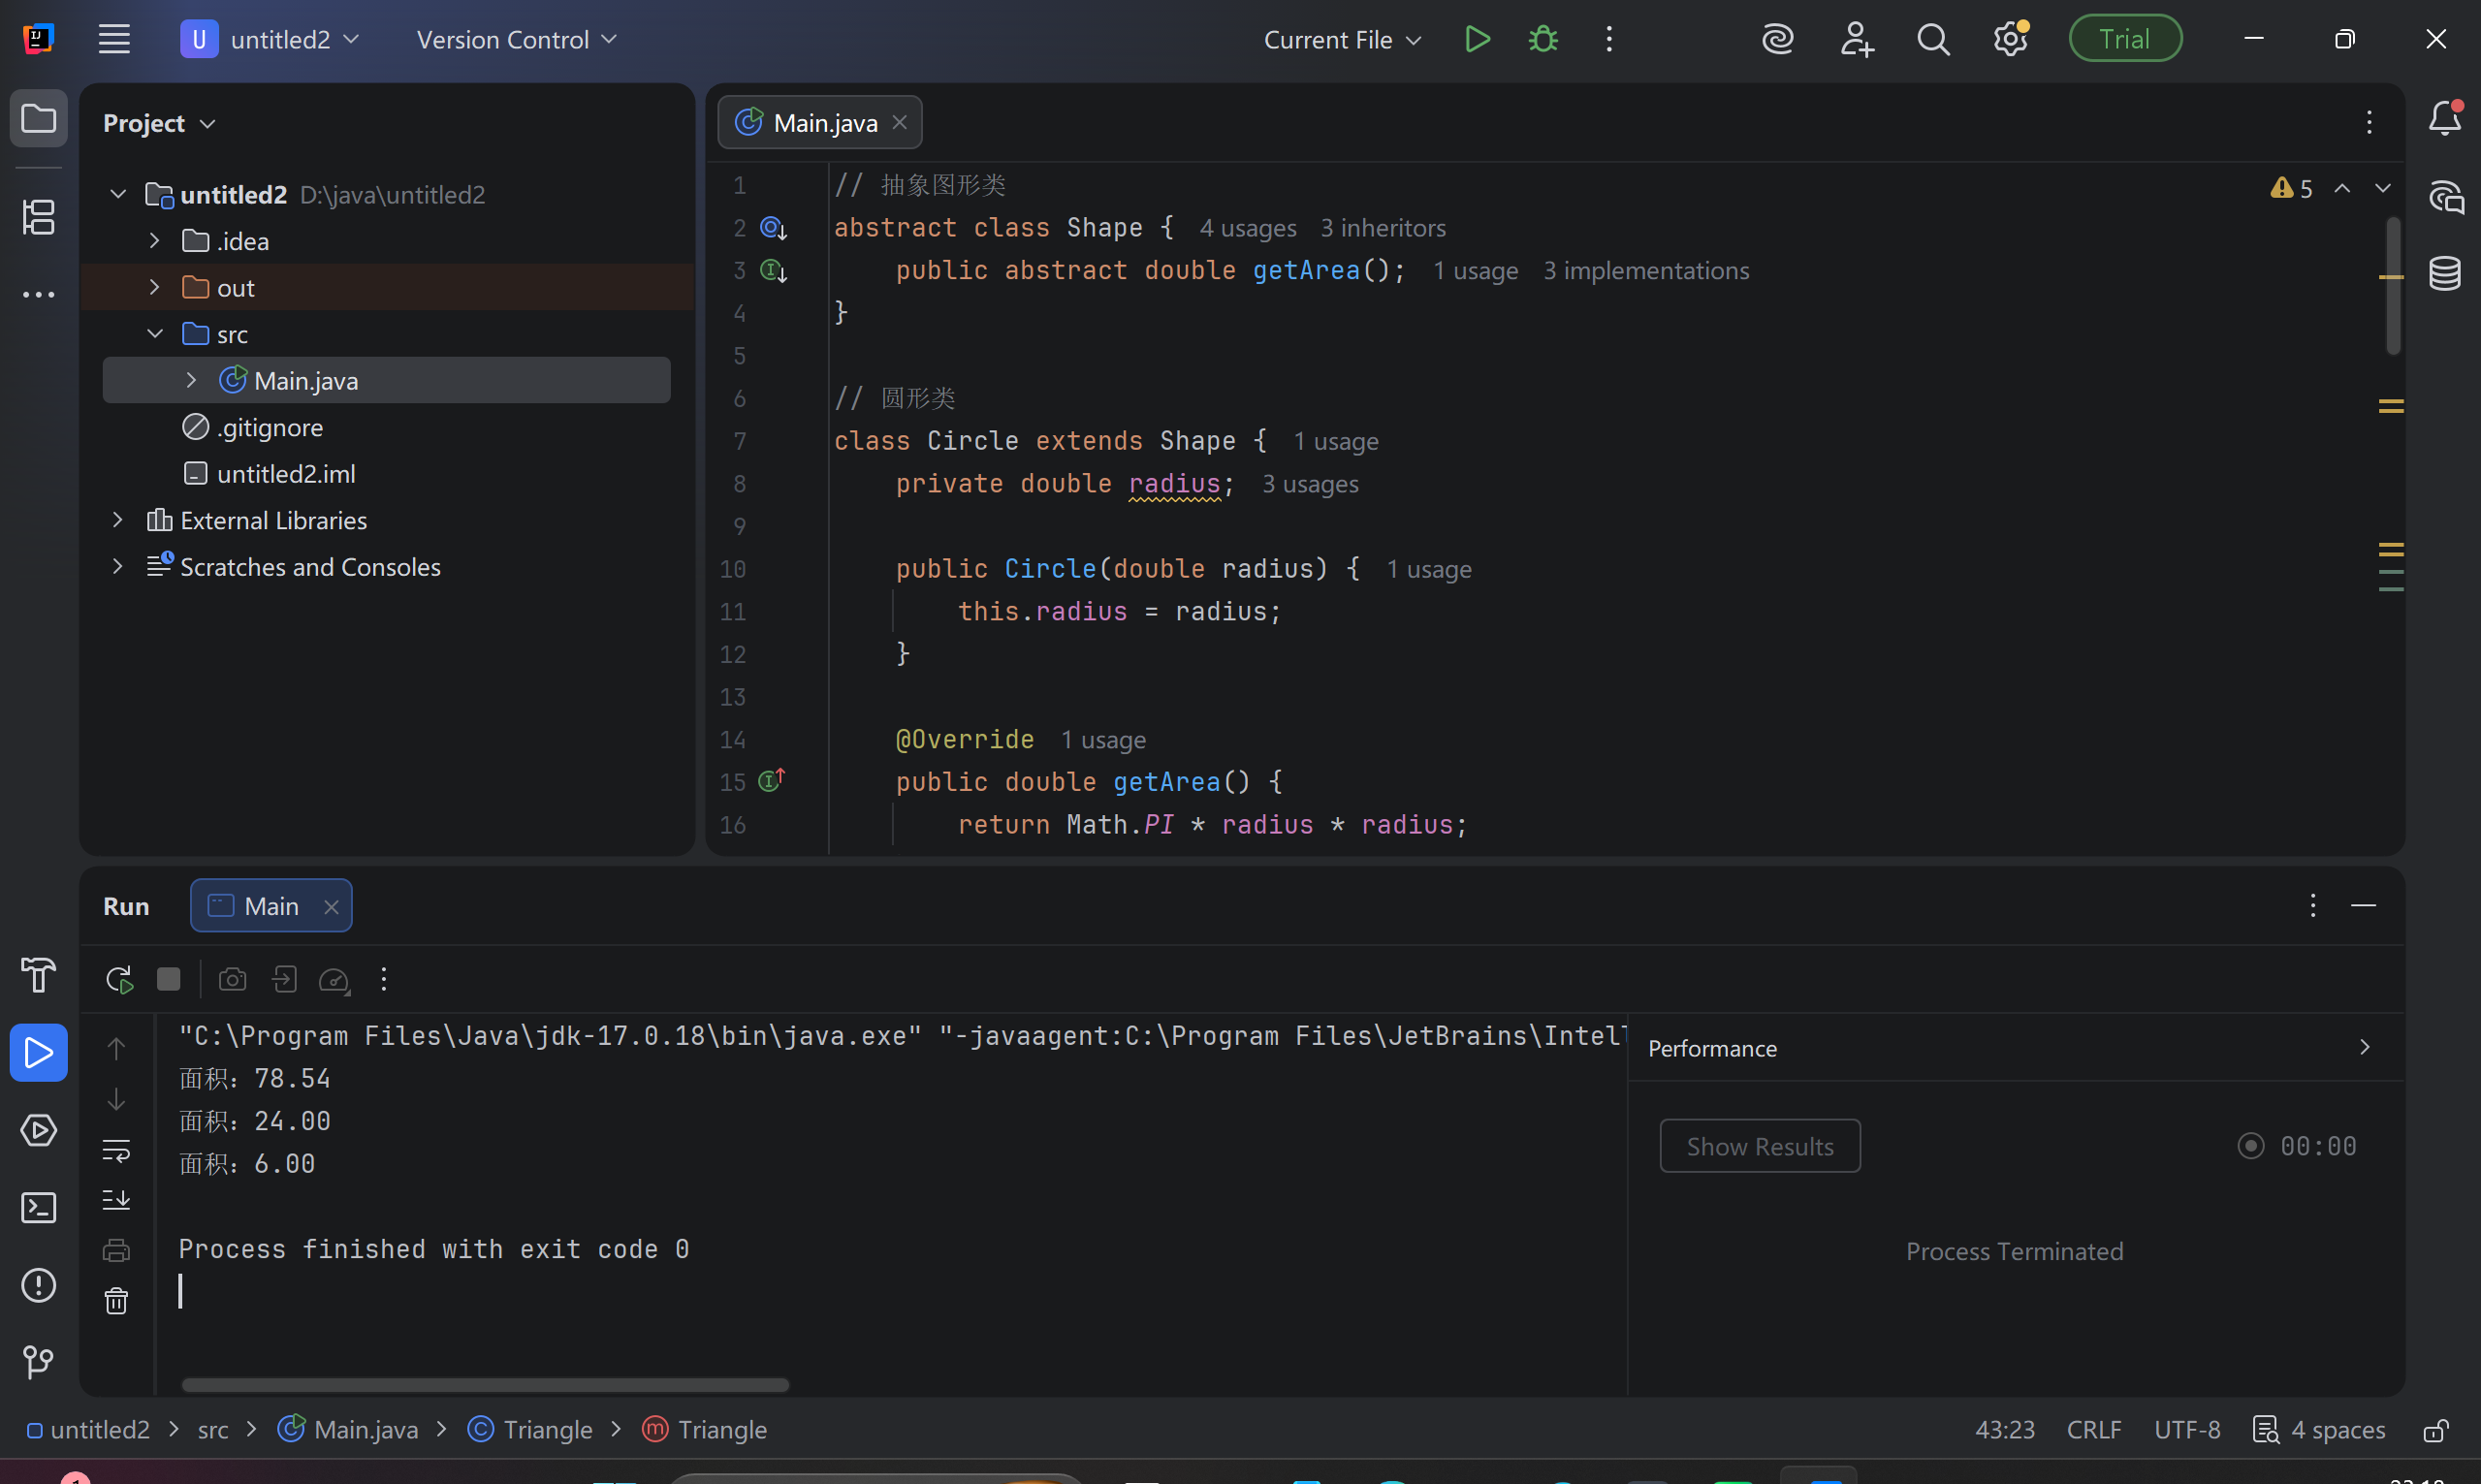
Task: Start a debug session with the bug icon
Action: pyautogui.click(x=1543, y=39)
